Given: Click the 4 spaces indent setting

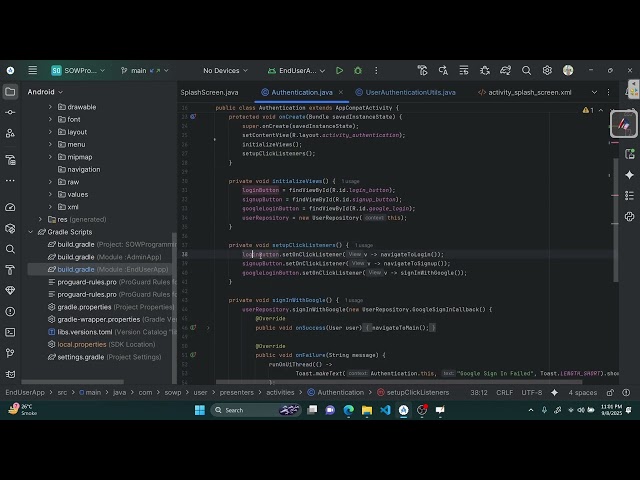Looking at the screenshot, I should coord(582,393).
